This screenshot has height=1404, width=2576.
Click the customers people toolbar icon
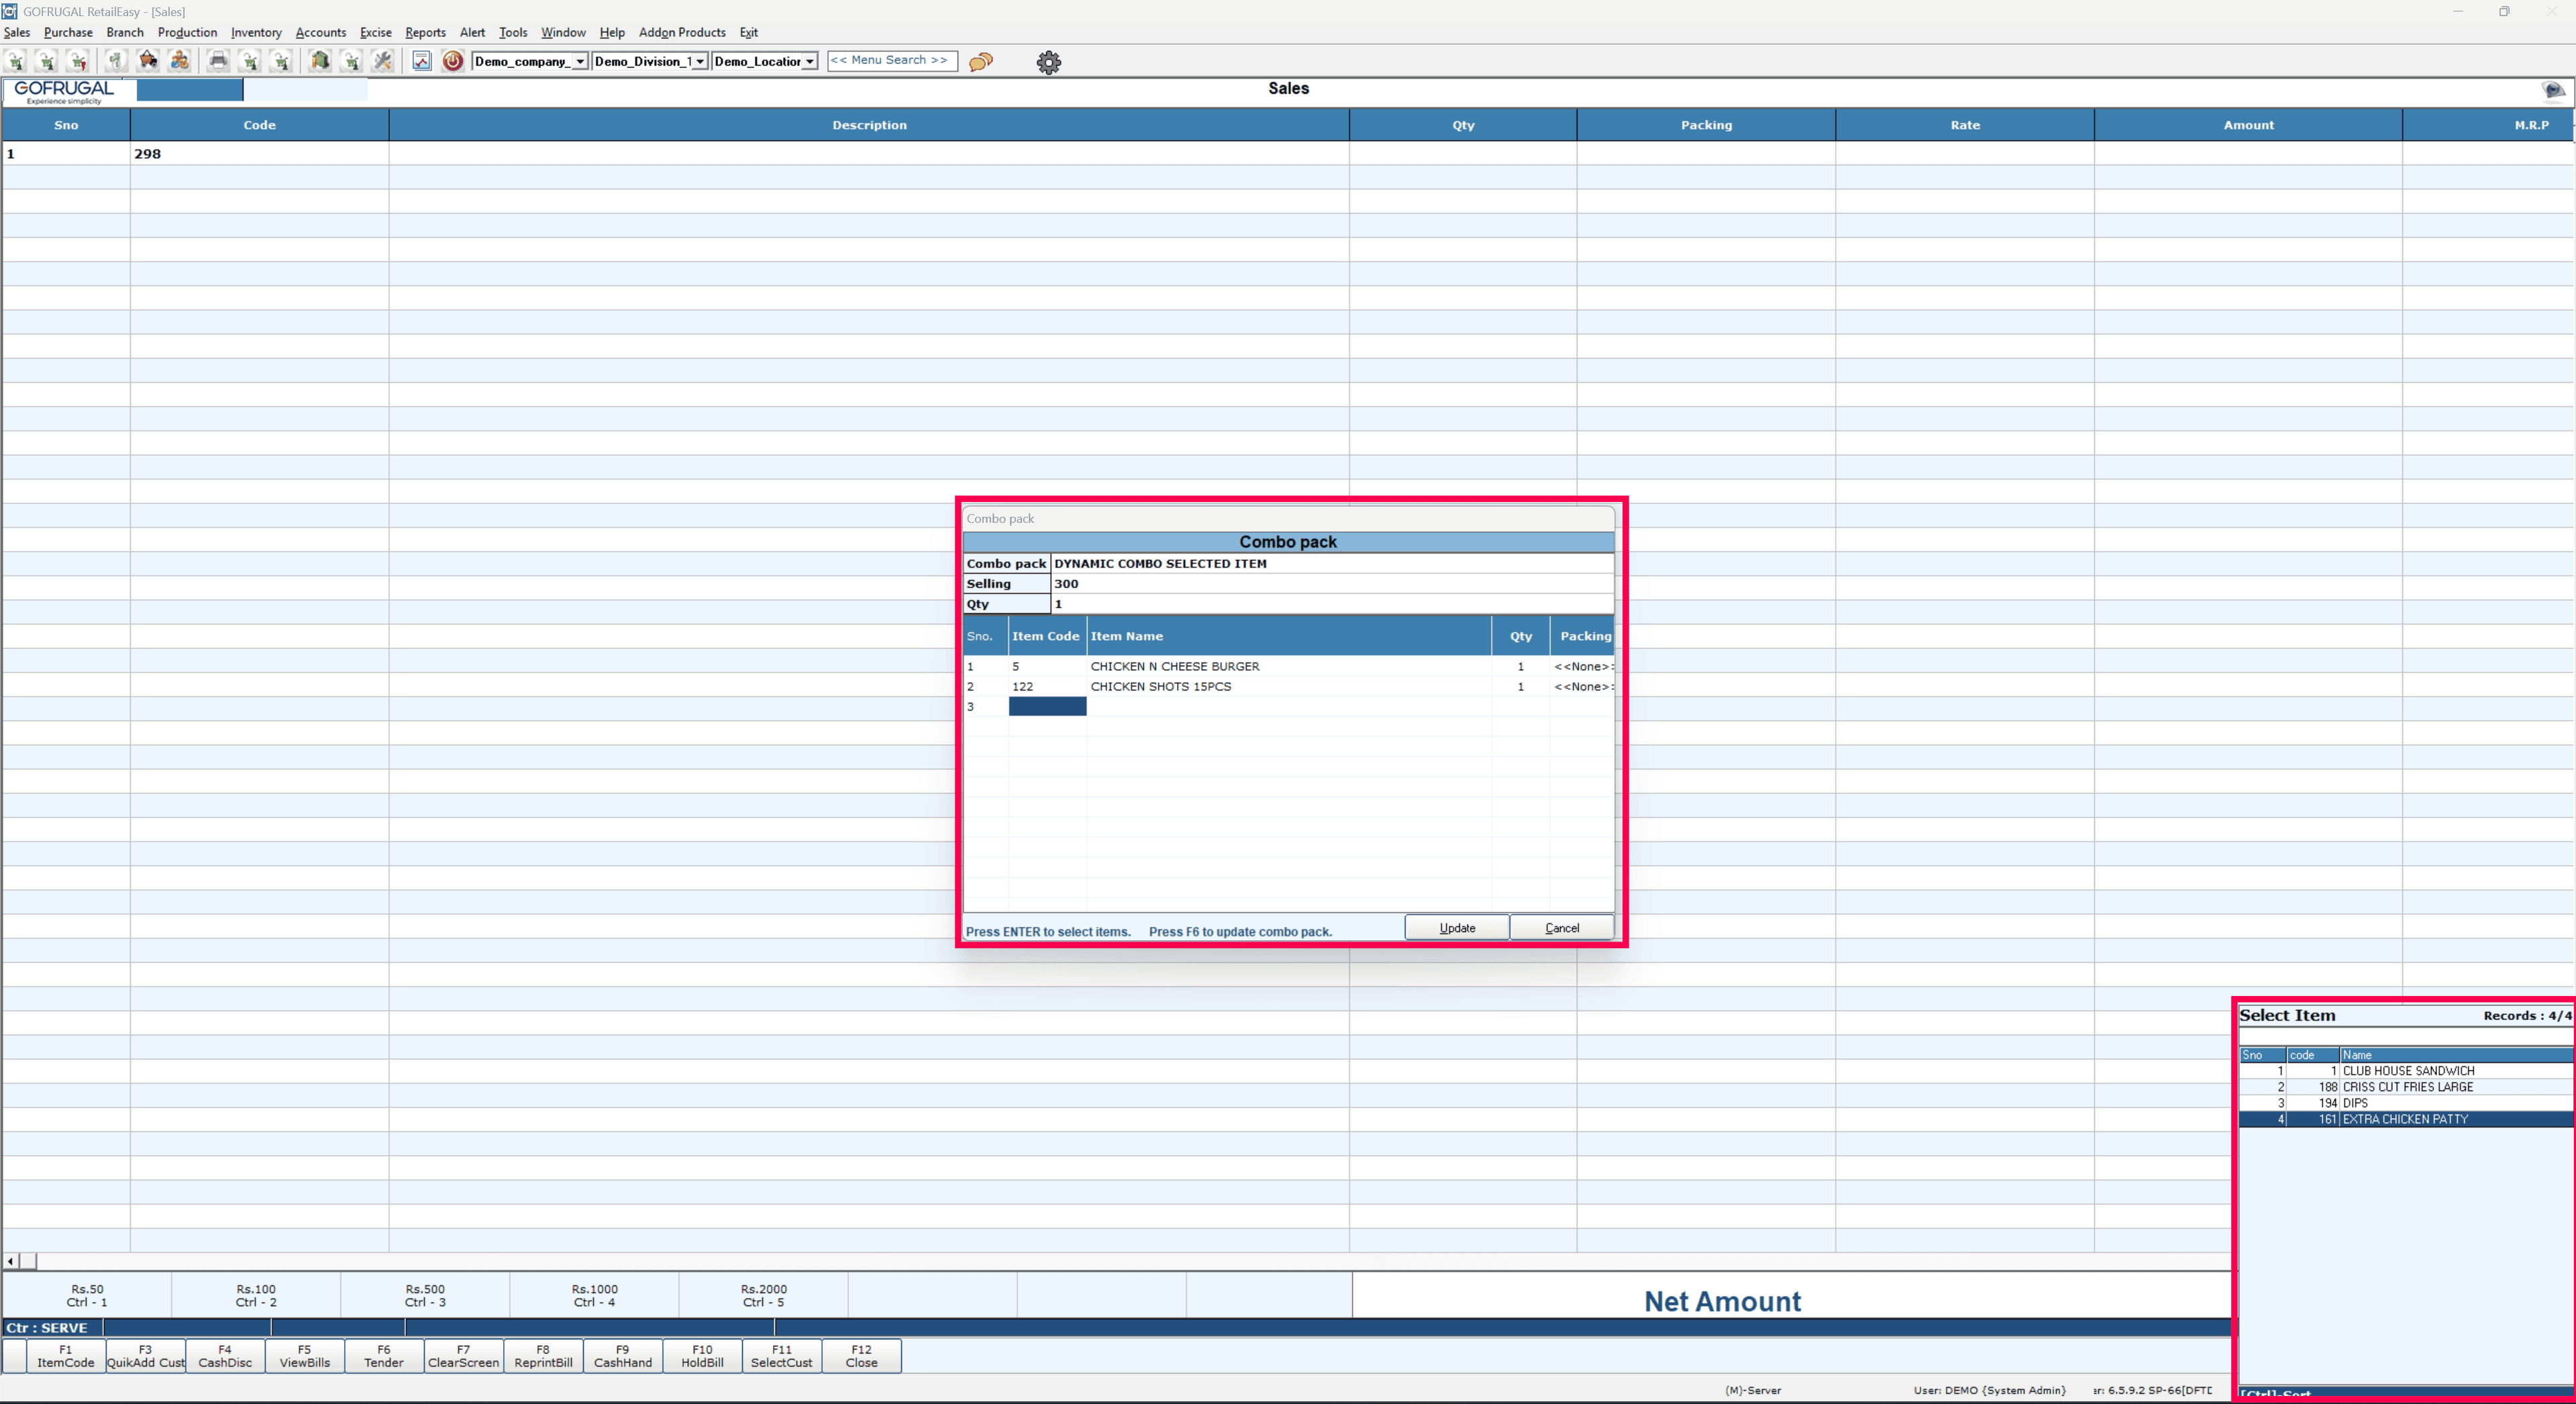click(180, 61)
